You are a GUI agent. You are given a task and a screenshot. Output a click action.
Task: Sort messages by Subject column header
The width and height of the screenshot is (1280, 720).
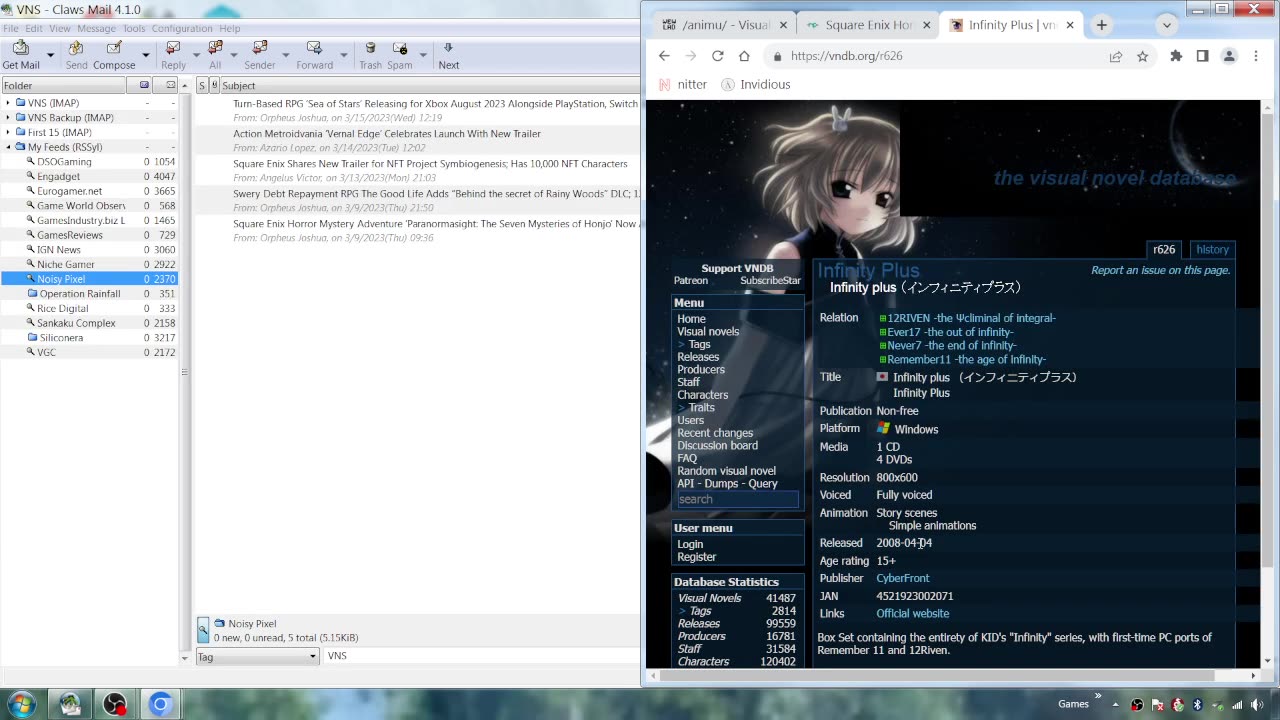[x=429, y=86]
